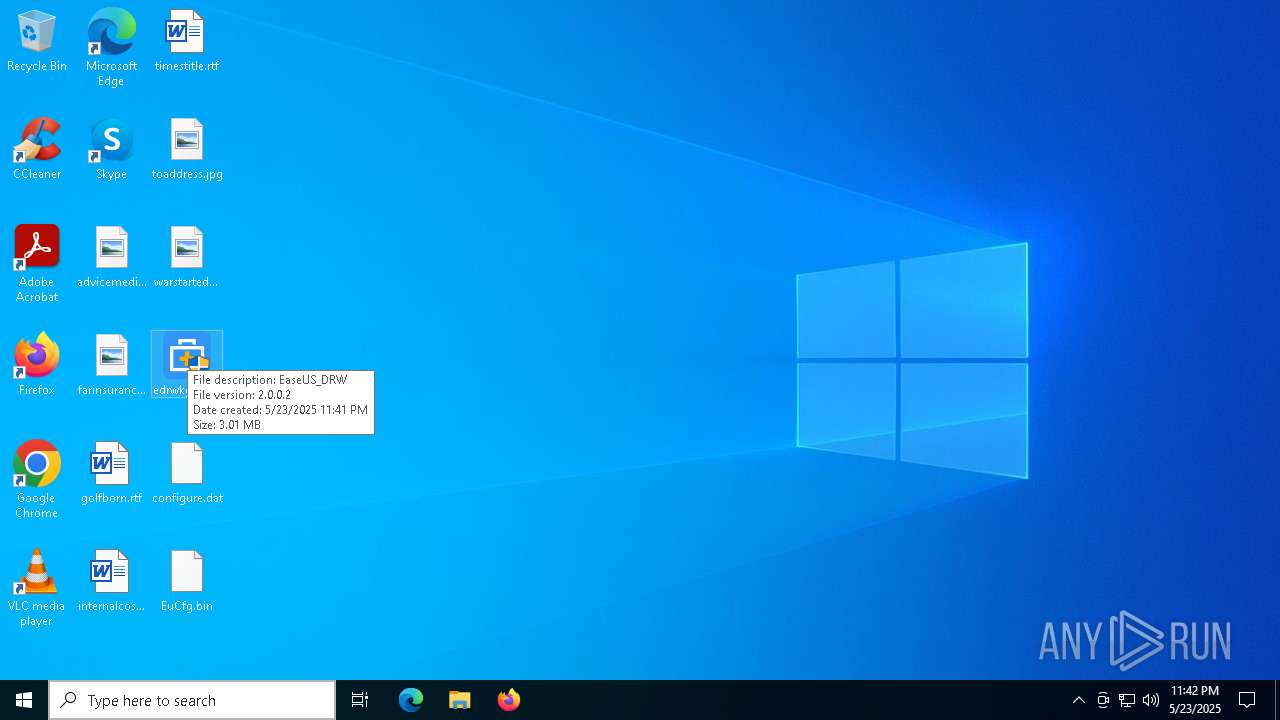This screenshot has width=1280, height=720.
Task: Select the configure.dat file
Action: click(187, 473)
